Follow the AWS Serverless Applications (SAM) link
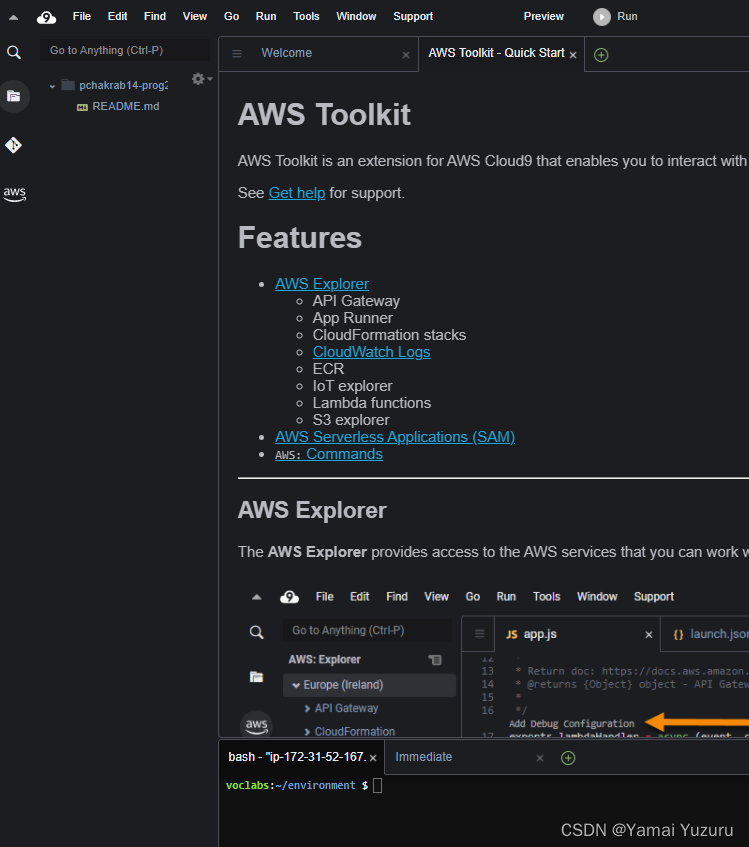Viewport: 749px width, 847px height. click(x=395, y=436)
